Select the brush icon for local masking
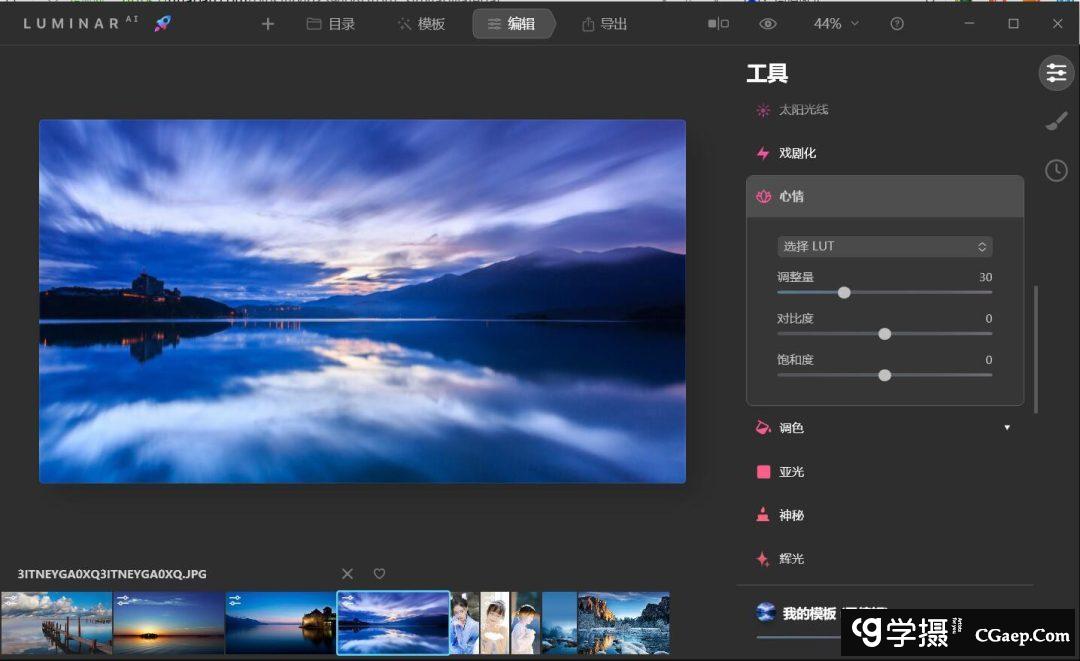Viewport: 1080px width, 661px height. click(1056, 121)
